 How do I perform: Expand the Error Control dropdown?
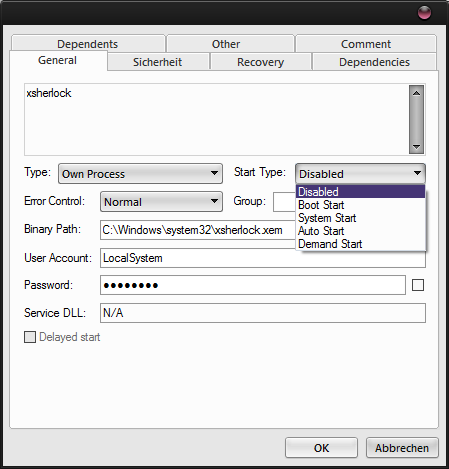[161, 201]
